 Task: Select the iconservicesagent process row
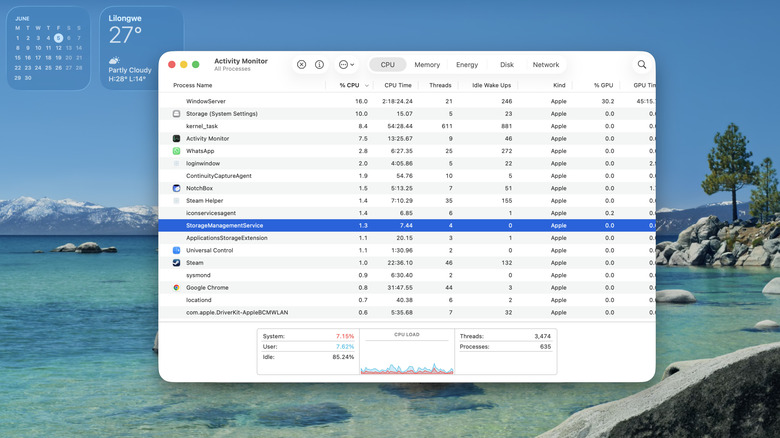point(407,213)
